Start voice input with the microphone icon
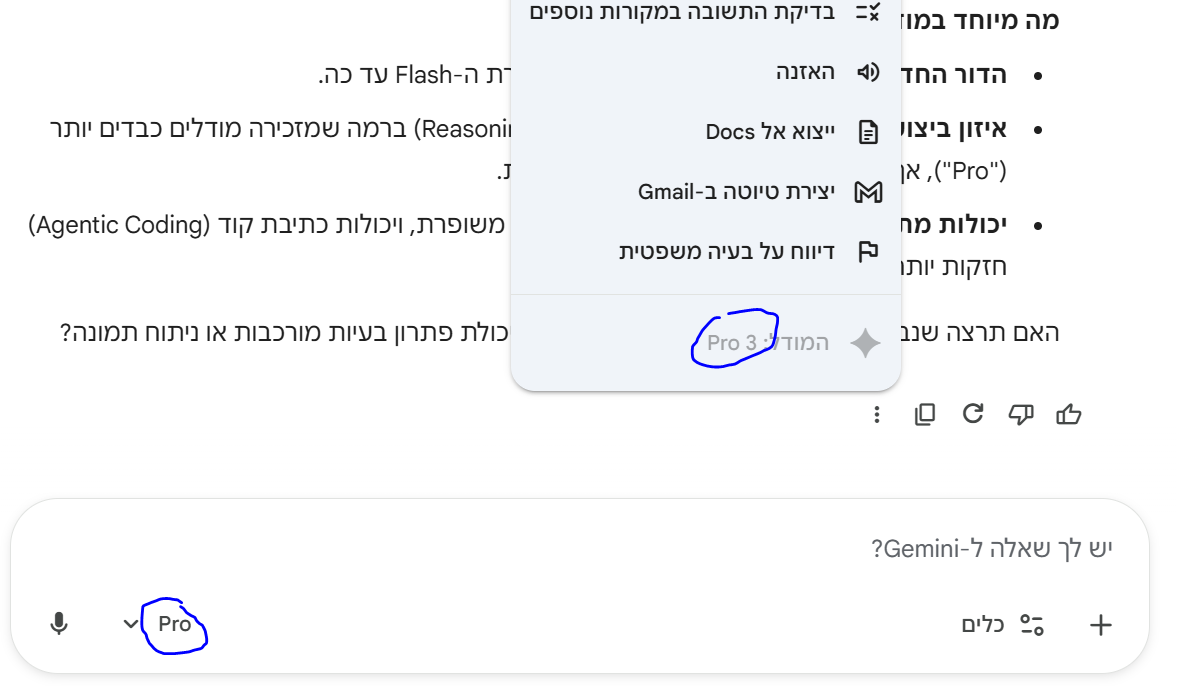 tap(59, 625)
